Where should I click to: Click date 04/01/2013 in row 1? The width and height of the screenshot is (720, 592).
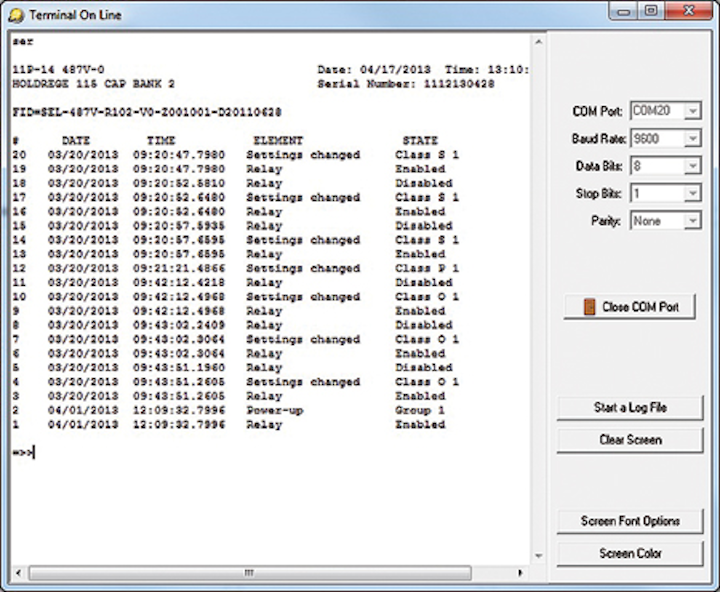[83, 425]
